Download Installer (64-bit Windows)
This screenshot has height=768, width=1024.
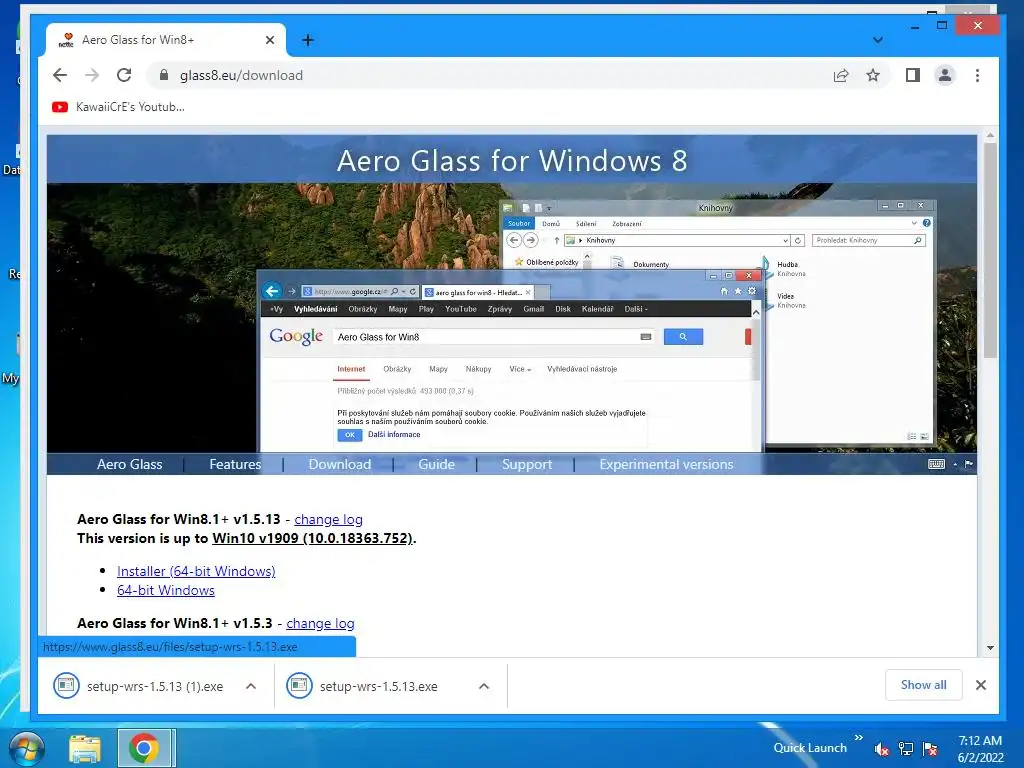(196, 571)
